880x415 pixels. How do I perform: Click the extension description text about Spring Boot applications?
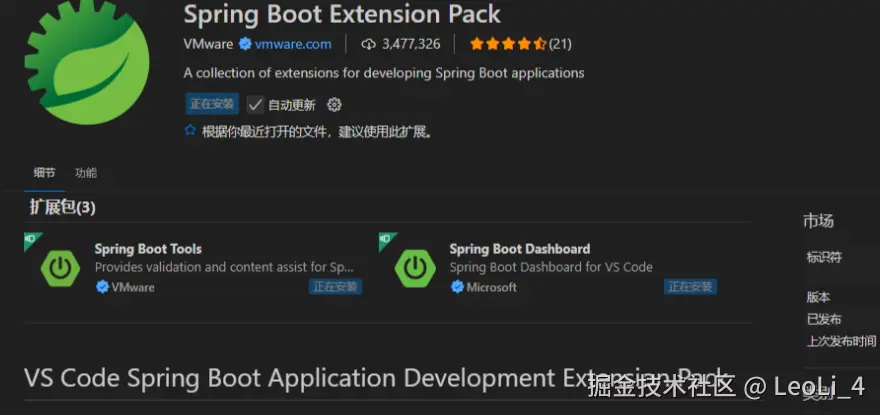[x=384, y=73]
